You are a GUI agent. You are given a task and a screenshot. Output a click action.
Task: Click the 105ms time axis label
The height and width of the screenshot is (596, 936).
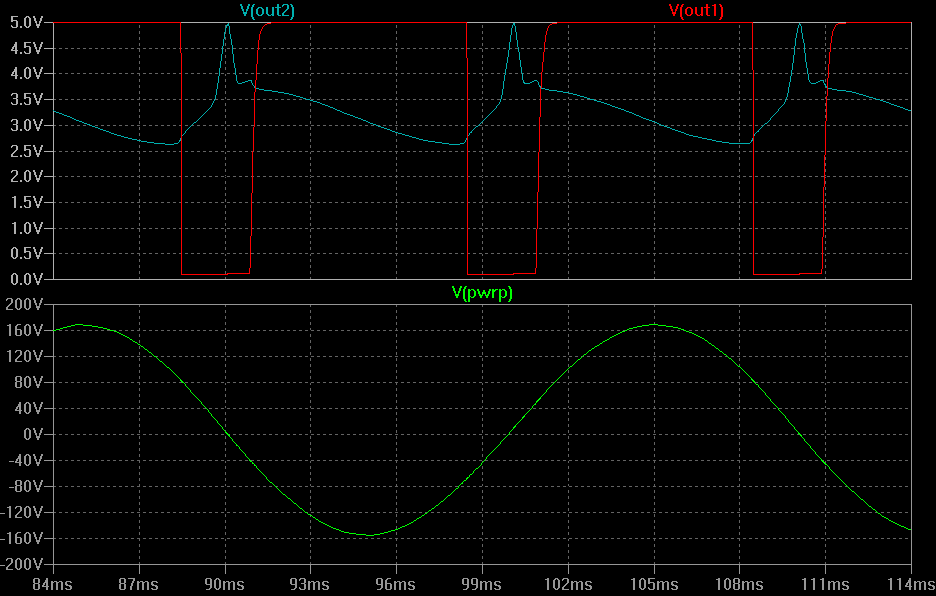tap(654, 584)
